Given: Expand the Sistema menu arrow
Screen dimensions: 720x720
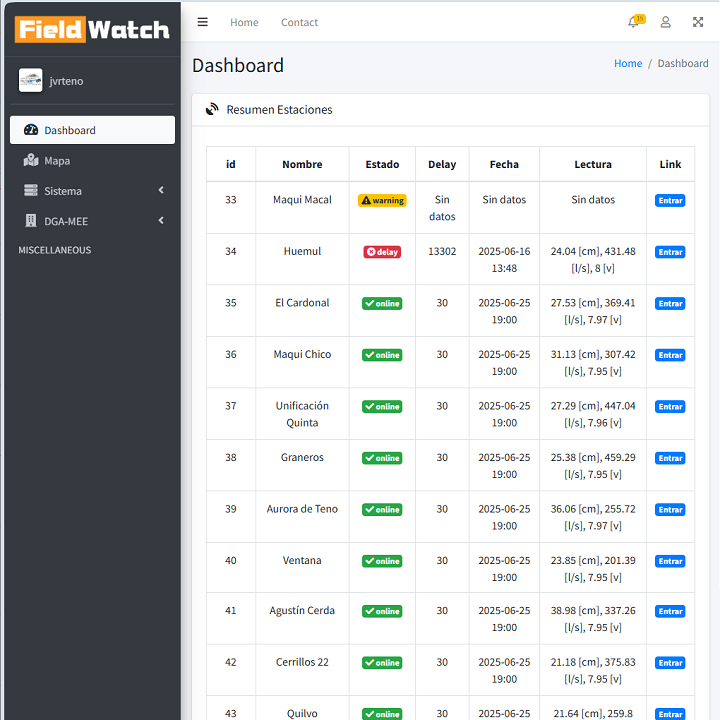Looking at the screenshot, I should pos(161,191).
